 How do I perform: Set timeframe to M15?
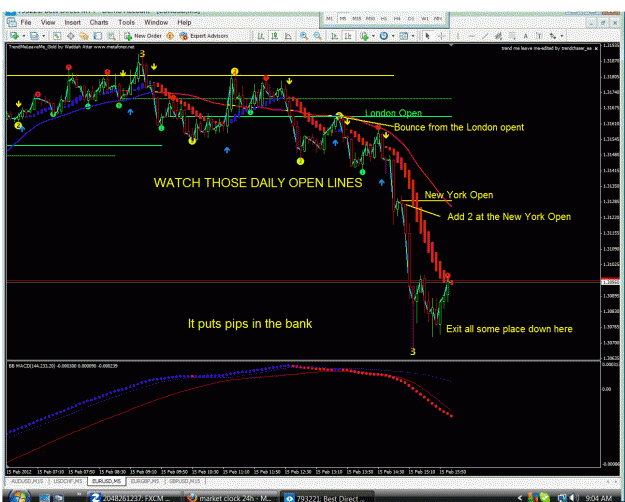coord(357,19)
